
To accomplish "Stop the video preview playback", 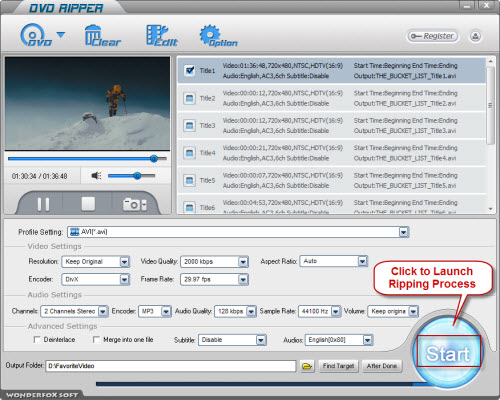I will (x=88, y=204).
